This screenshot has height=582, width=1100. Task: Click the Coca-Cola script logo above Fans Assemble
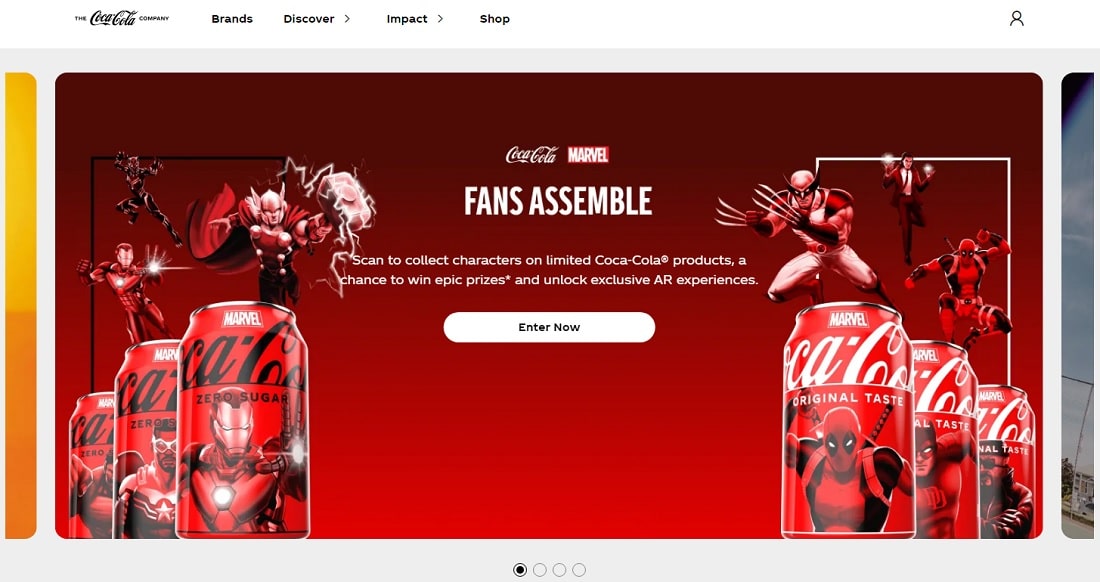coord(532,154)
